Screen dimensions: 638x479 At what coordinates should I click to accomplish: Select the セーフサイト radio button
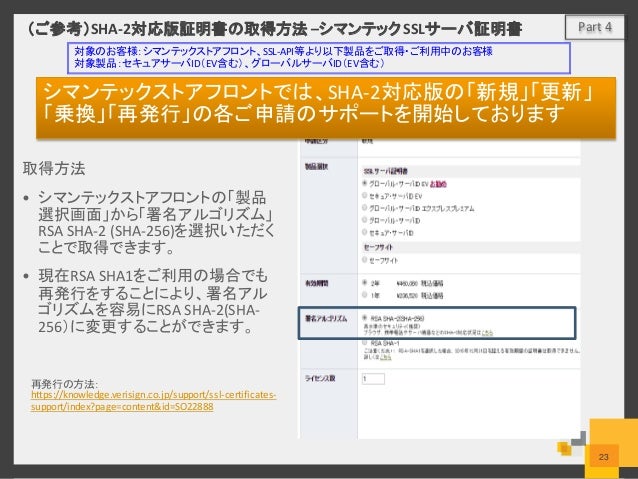[x=365, y=260]
